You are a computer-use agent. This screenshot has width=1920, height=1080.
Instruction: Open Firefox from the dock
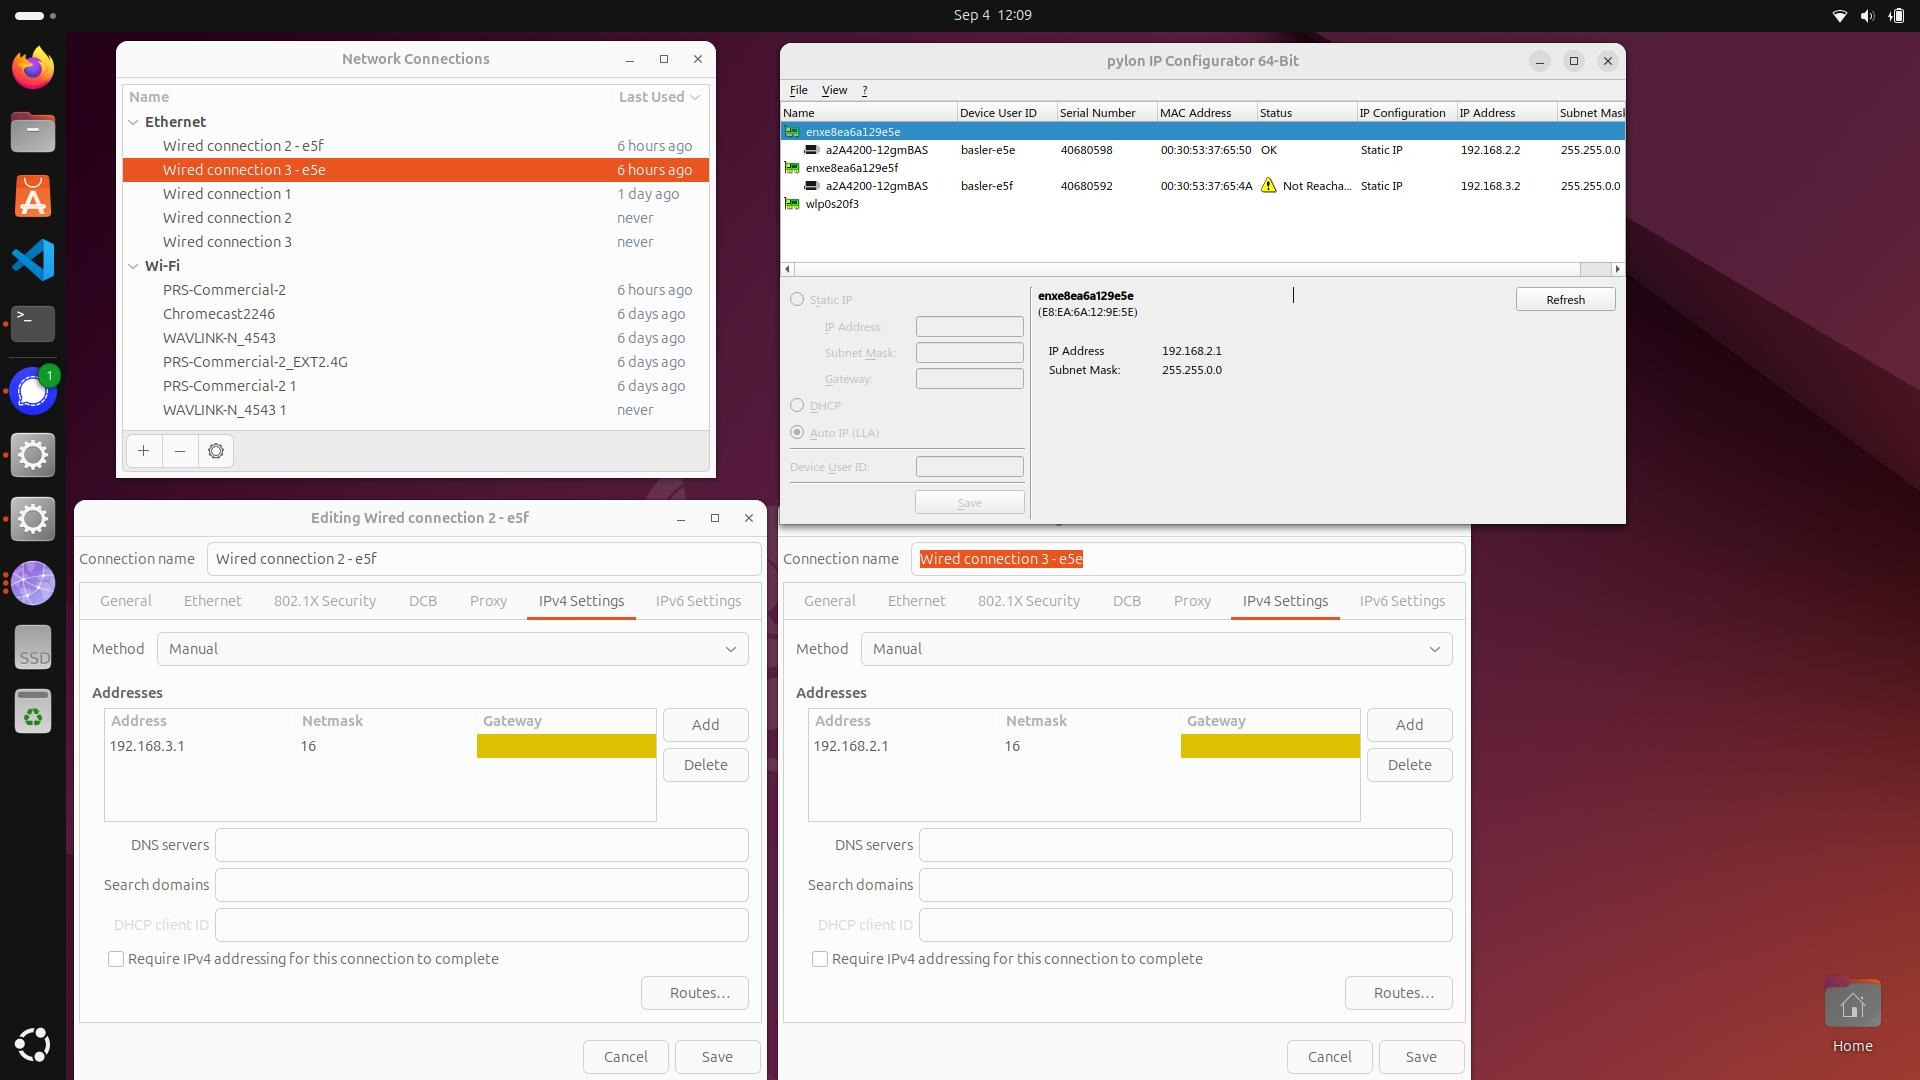33,68
